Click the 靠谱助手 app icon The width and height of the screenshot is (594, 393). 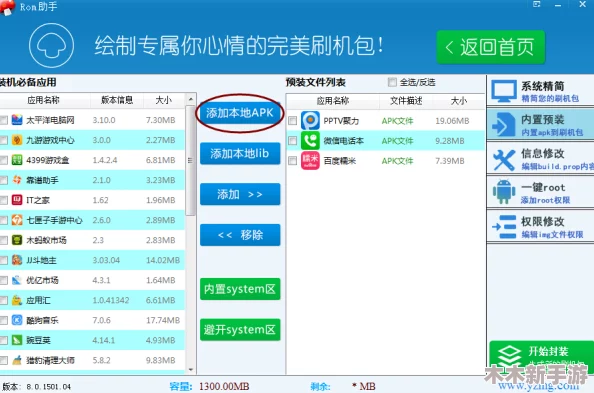[17, 180]
